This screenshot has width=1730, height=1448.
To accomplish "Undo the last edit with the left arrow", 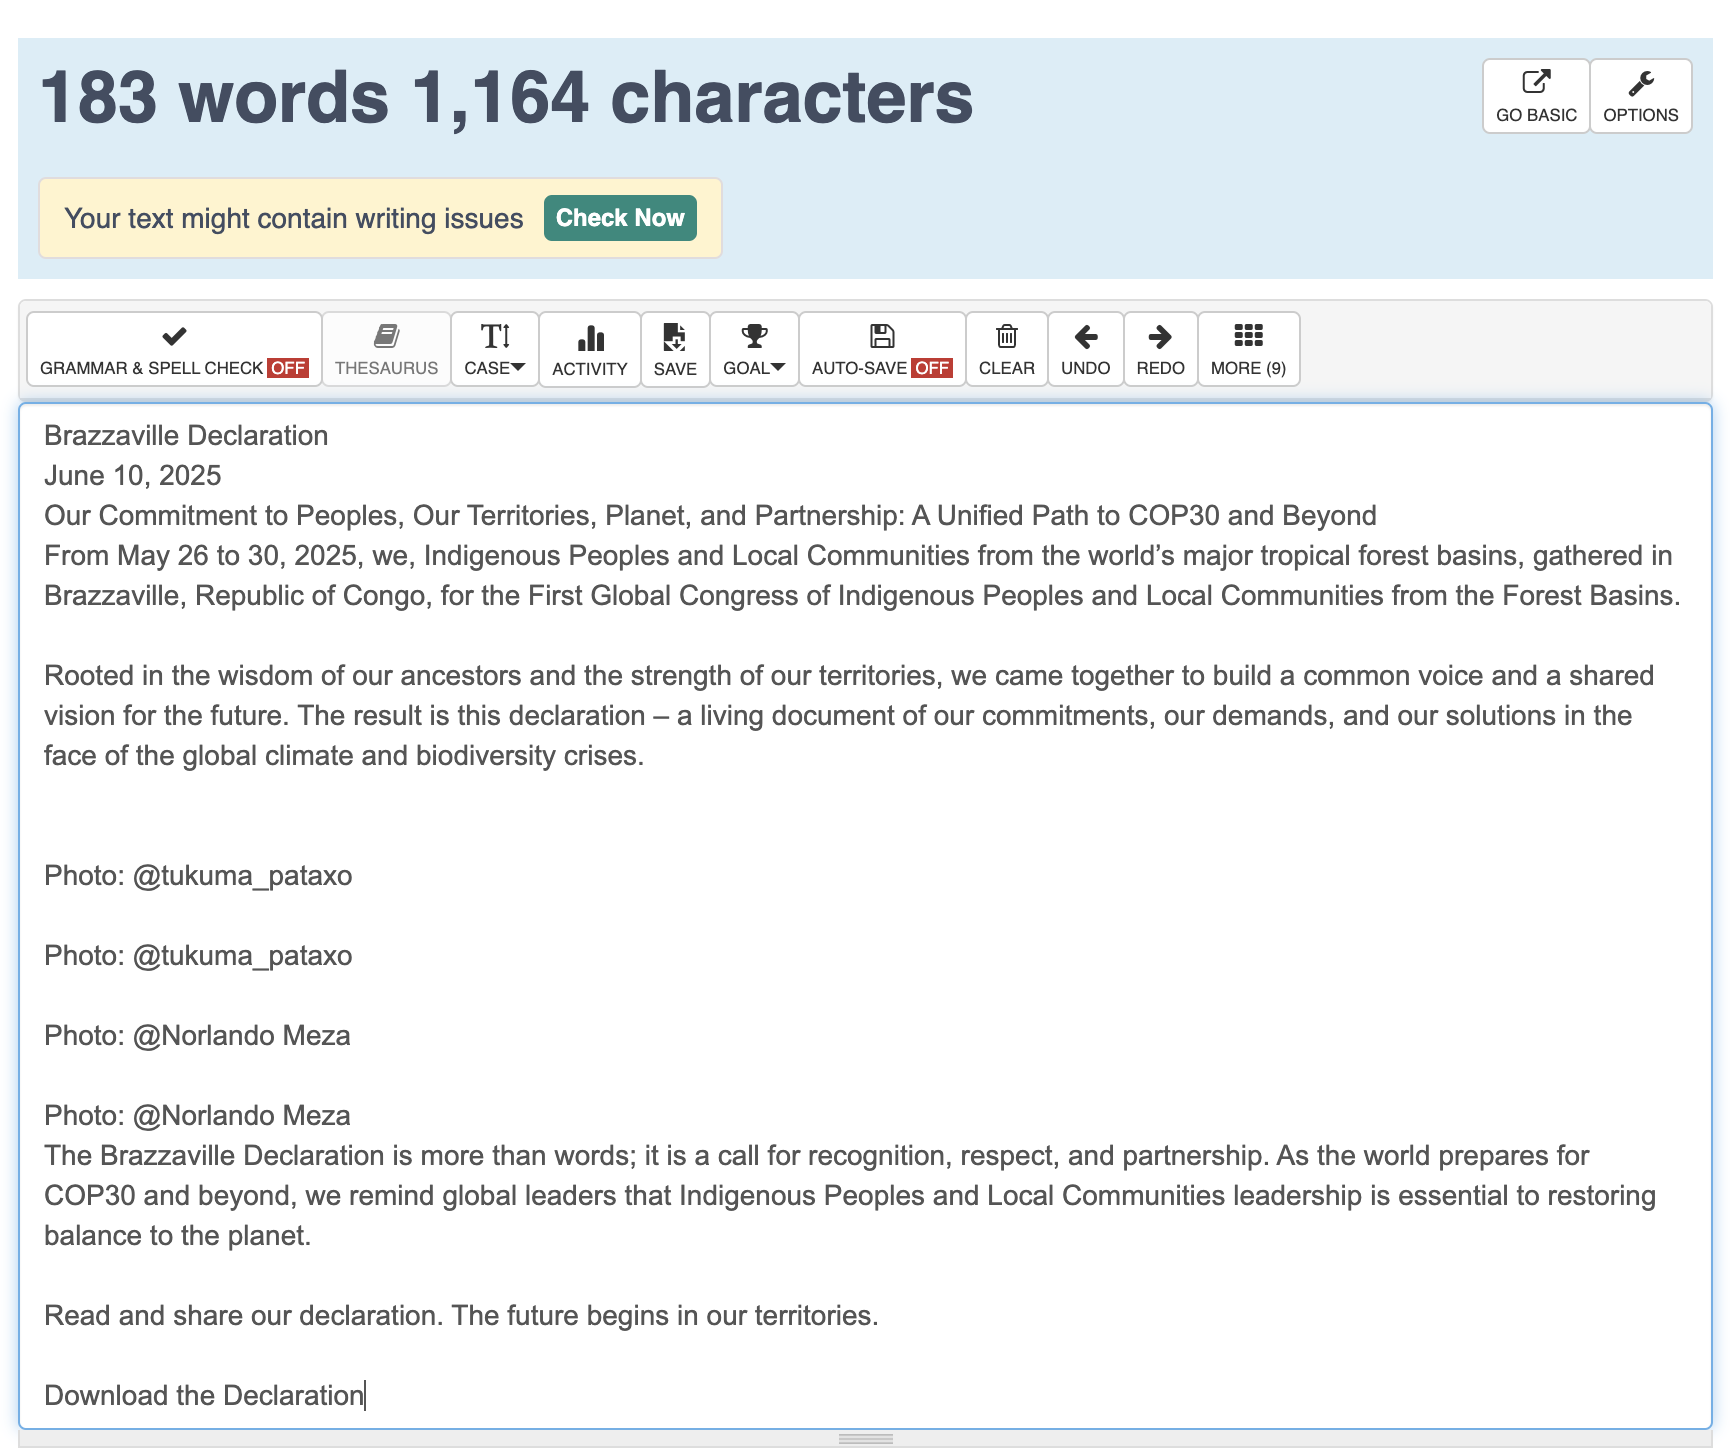I will [x=1085, y=337].
